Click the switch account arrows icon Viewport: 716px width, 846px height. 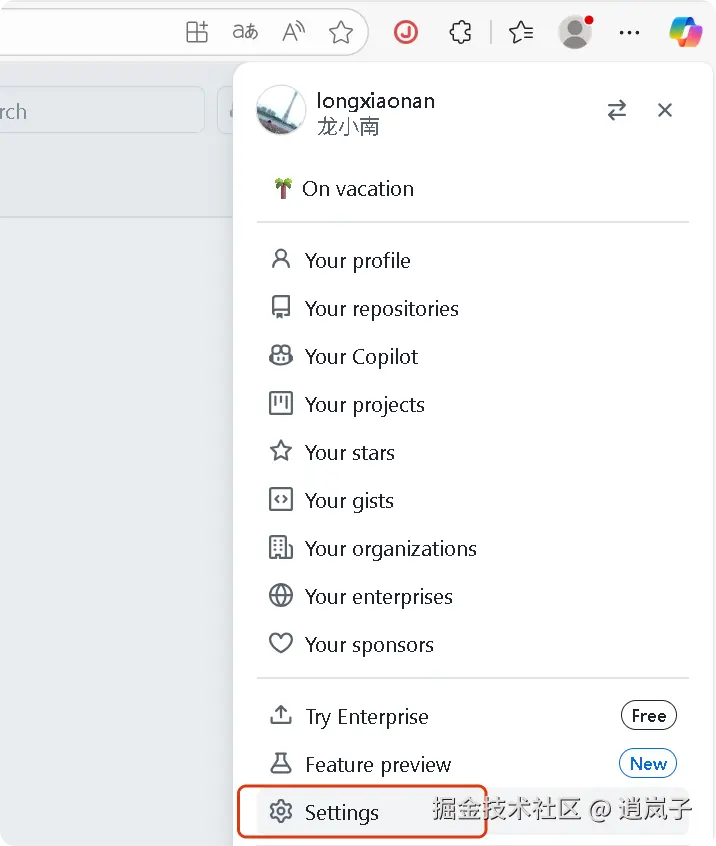click(x=617, y=110)
